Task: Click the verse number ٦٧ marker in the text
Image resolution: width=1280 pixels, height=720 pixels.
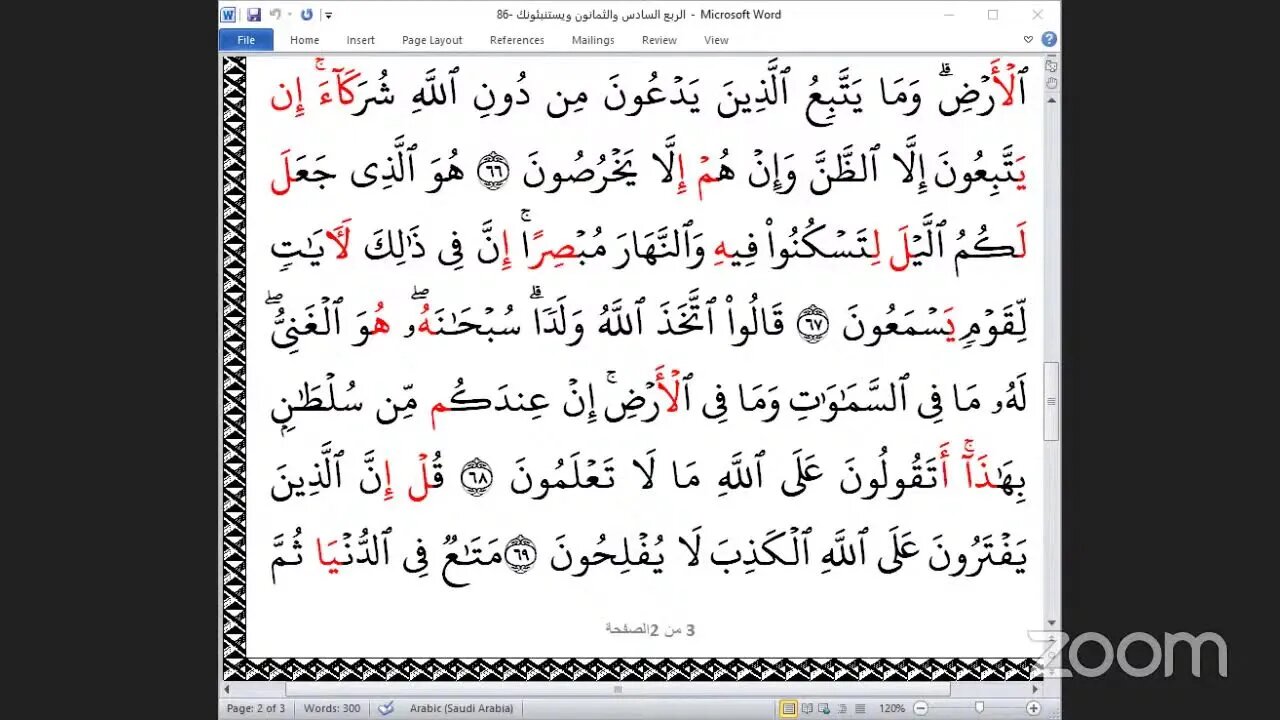Action: coord(811,324)
